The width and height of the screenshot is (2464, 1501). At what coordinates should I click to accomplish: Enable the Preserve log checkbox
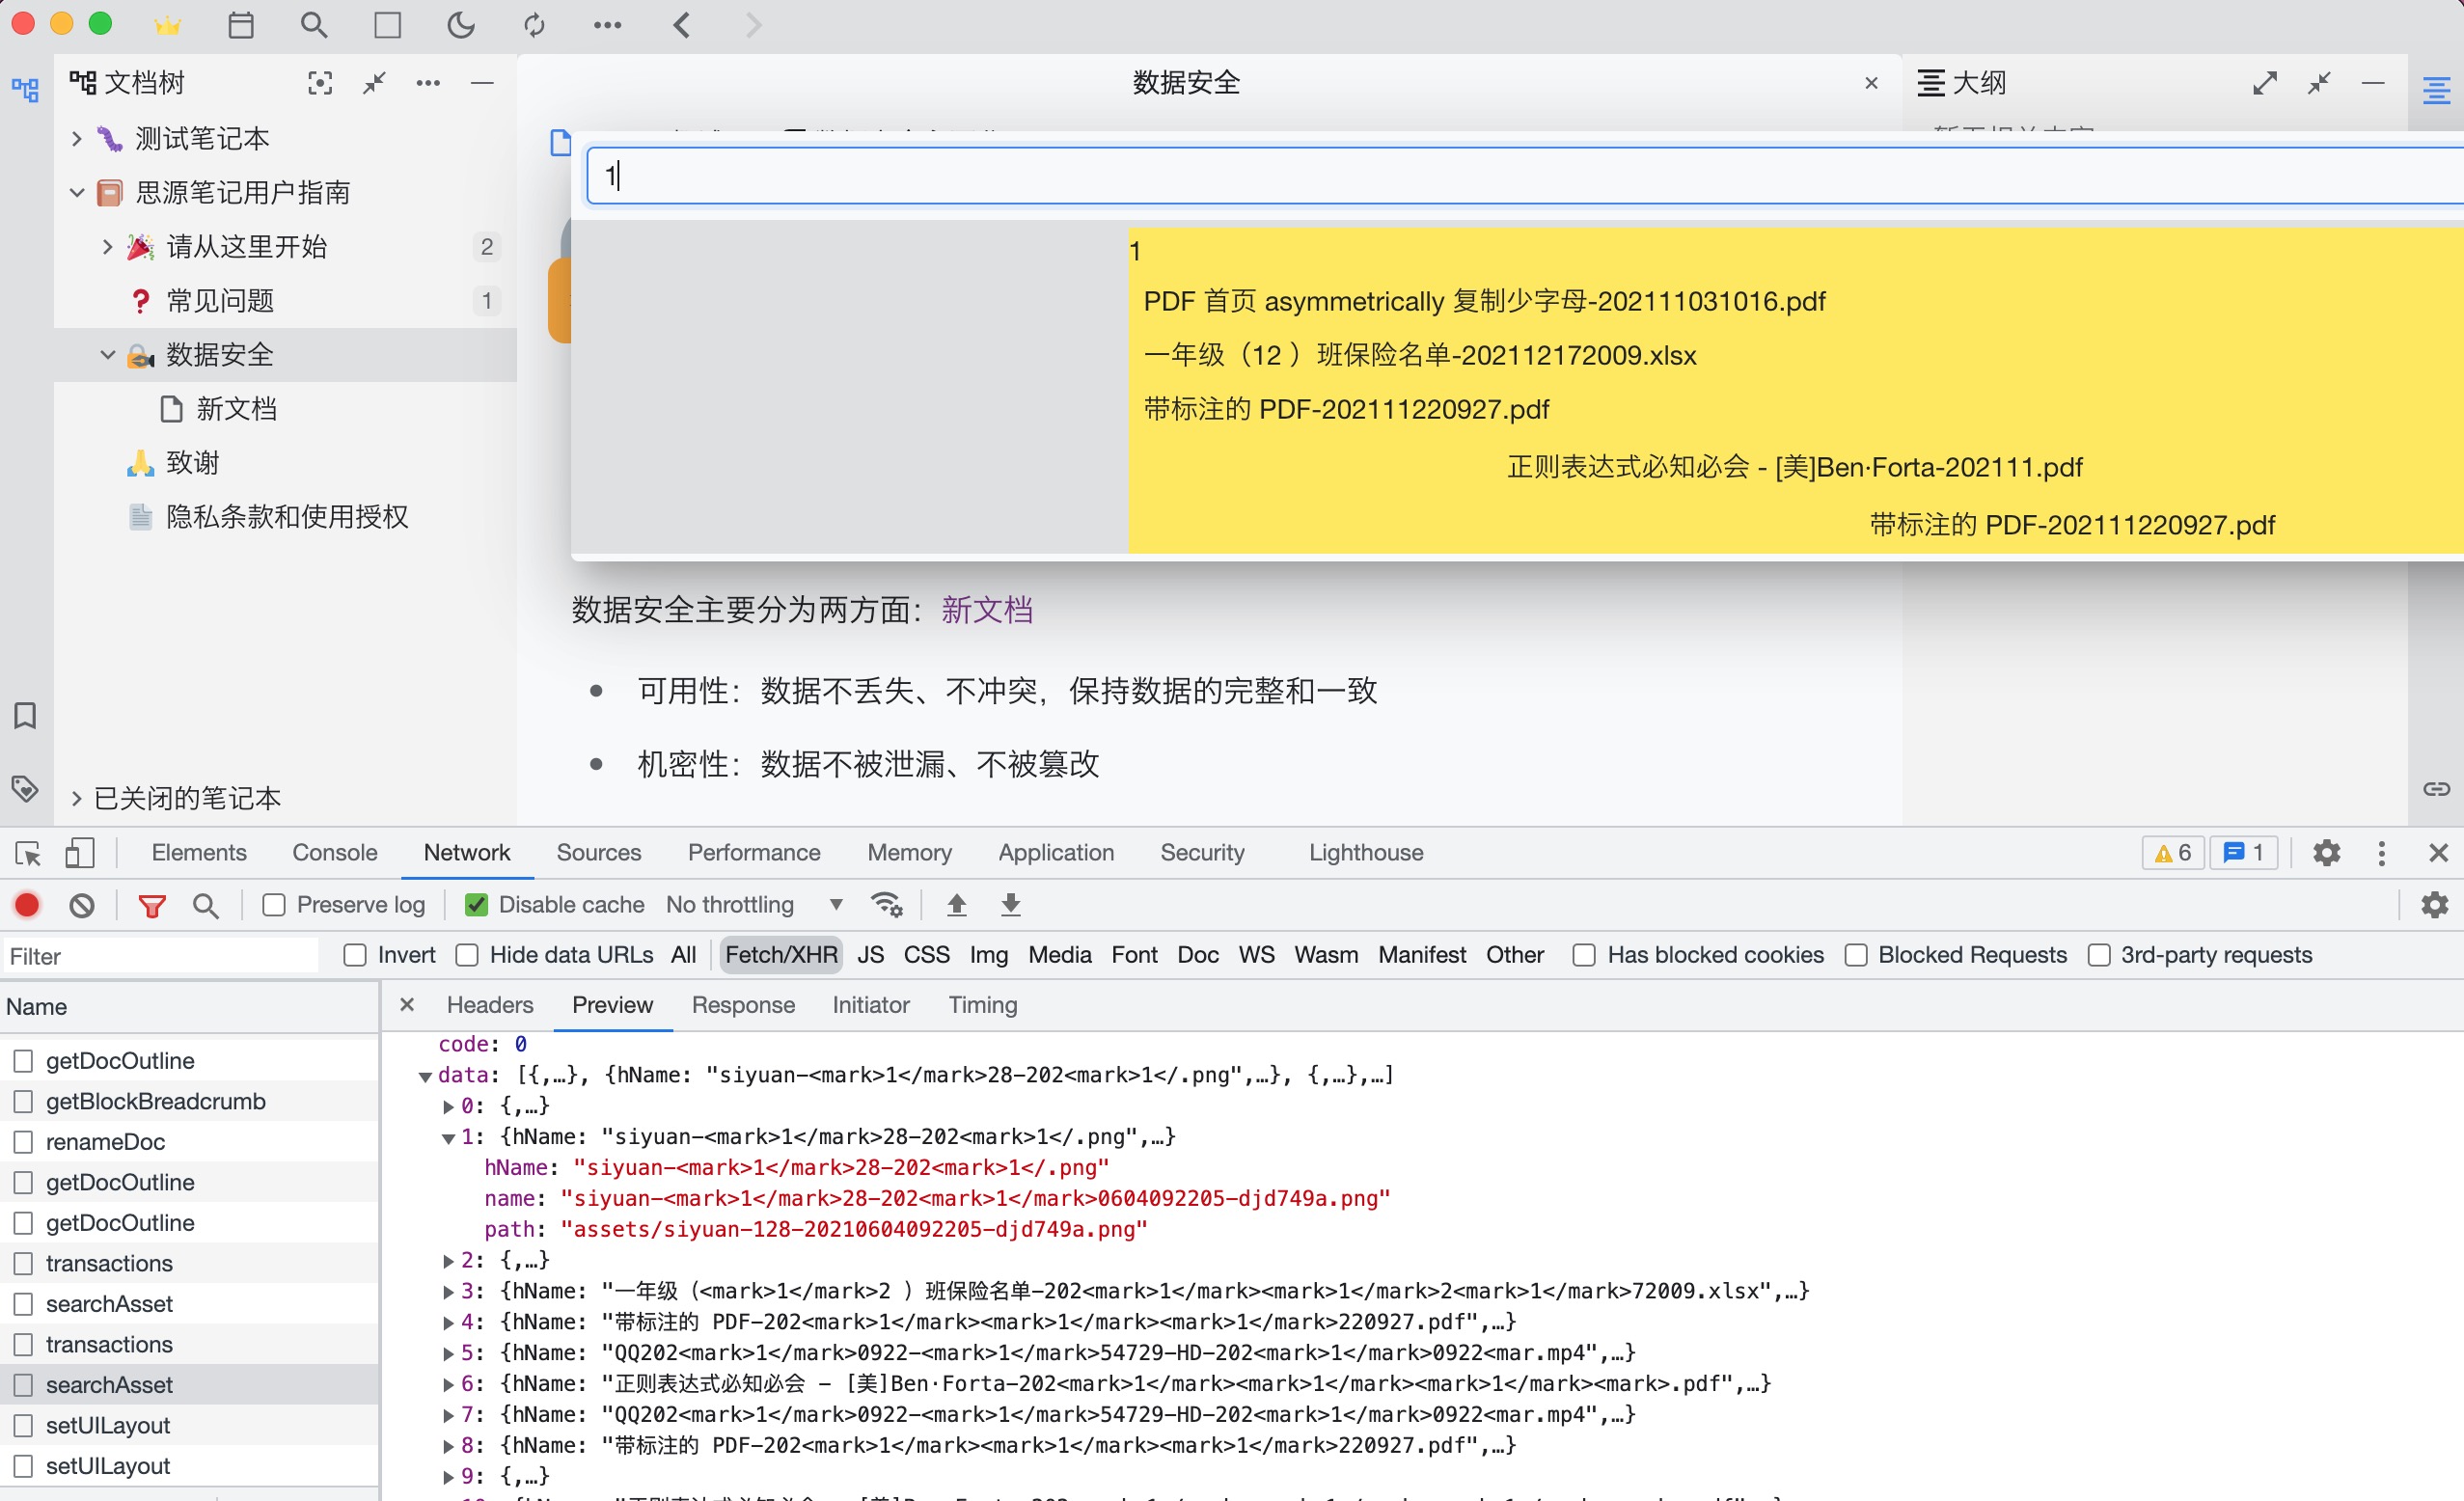coord(274,905)
